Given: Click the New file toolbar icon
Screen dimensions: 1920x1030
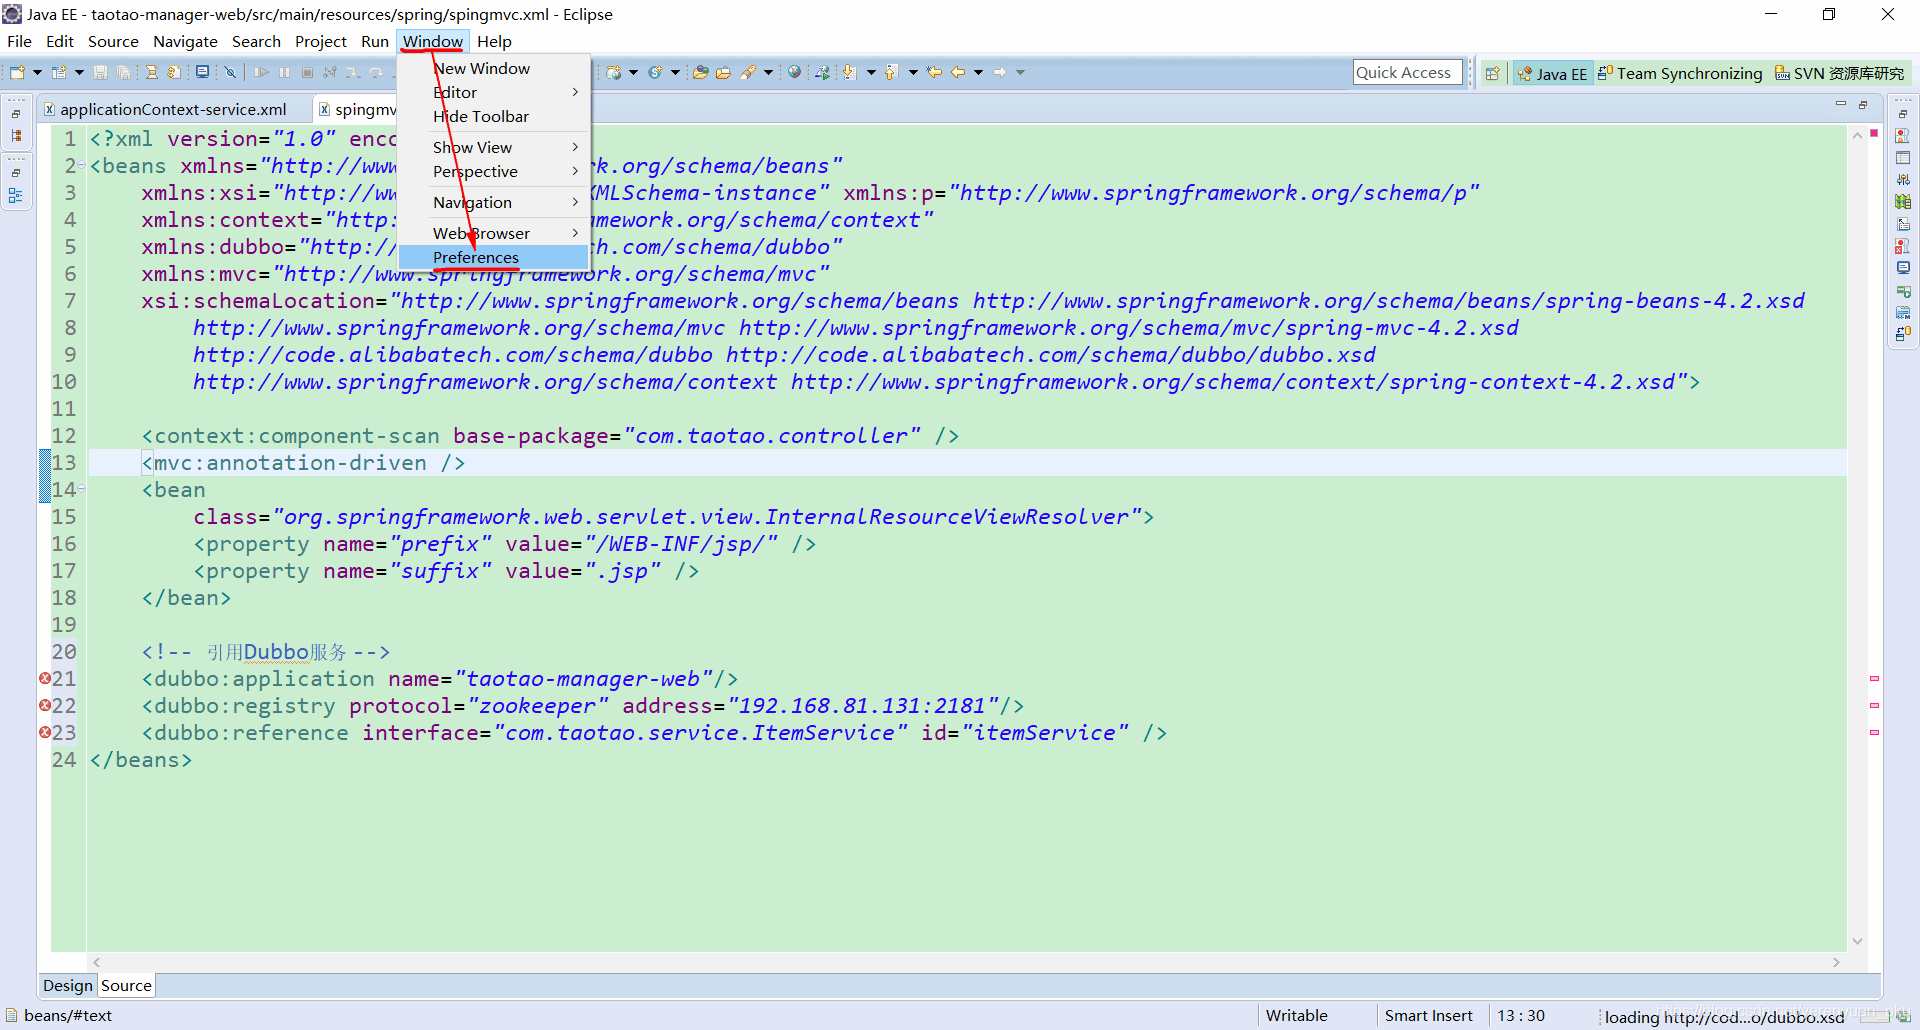Looking at the screenshot, I should 17,72.
